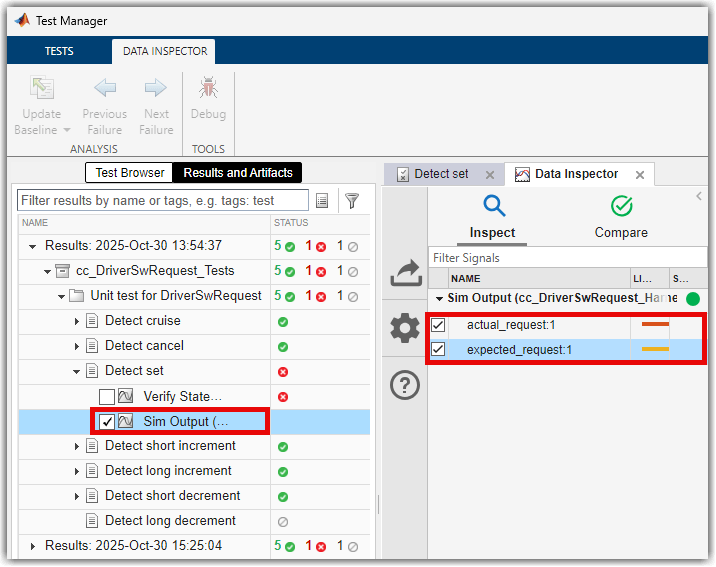Collapse the Detect set test
This screenshot has height=567, width=716.
76,372
